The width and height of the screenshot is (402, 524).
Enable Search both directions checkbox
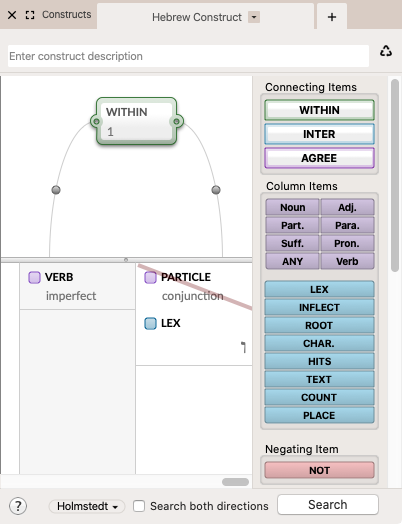pyautogui.click(x=139, y=506)
